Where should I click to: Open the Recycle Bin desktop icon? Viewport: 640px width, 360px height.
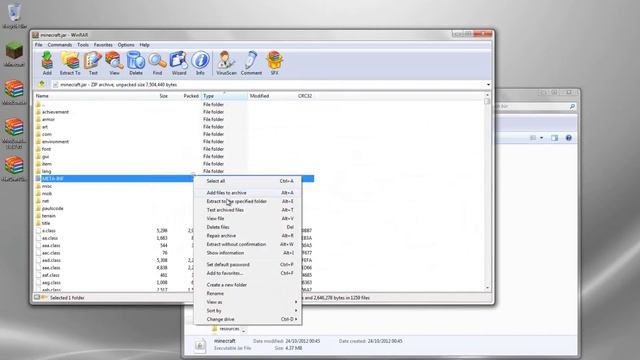click(15, 16)
